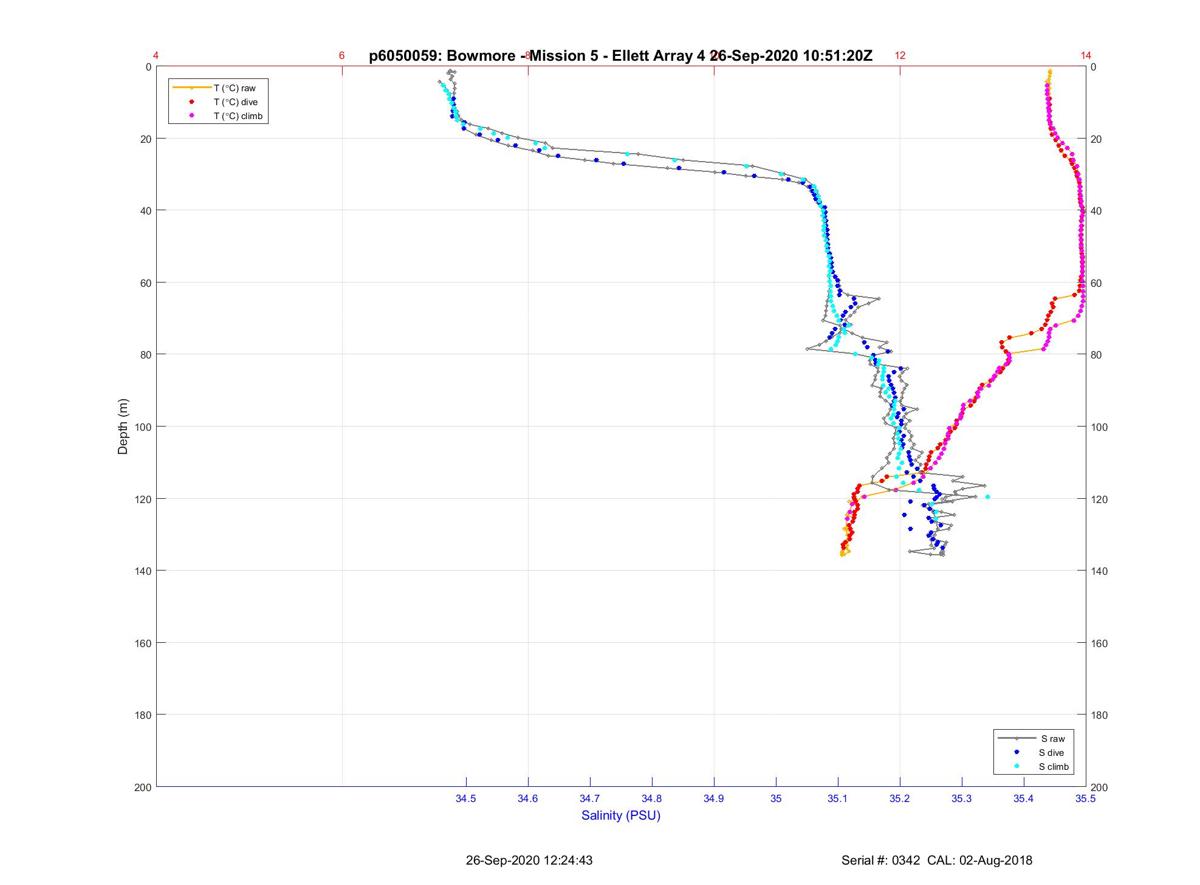Click salinity tick label 35.1

click(838, 798)
